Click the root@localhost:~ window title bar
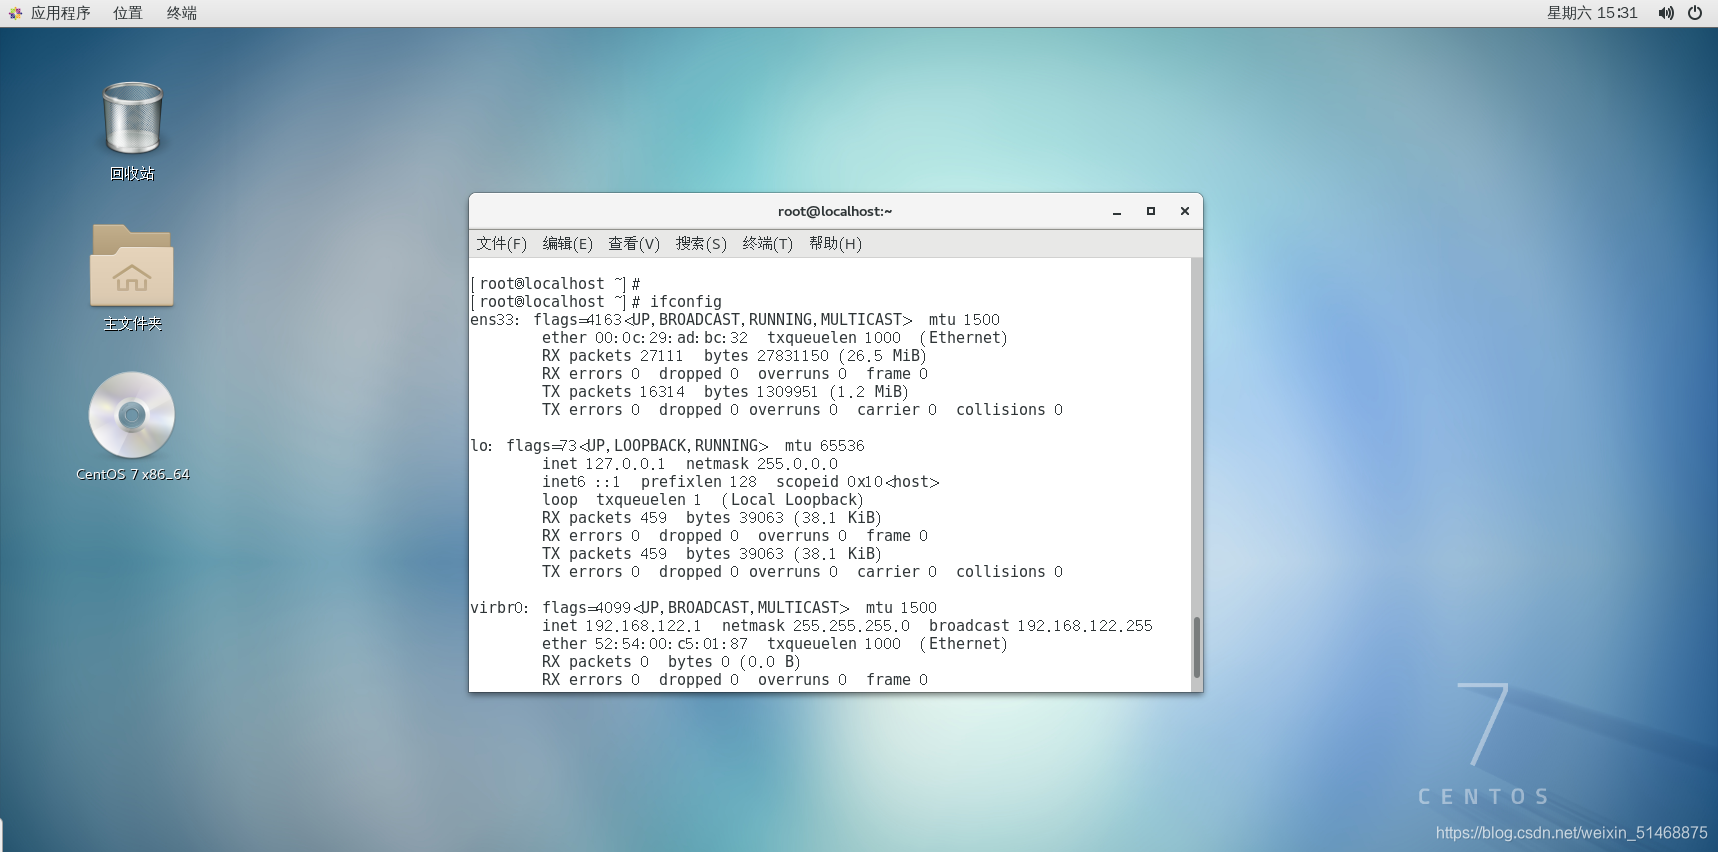Viewport: 1718px width, 852px height. coord(835,211)
